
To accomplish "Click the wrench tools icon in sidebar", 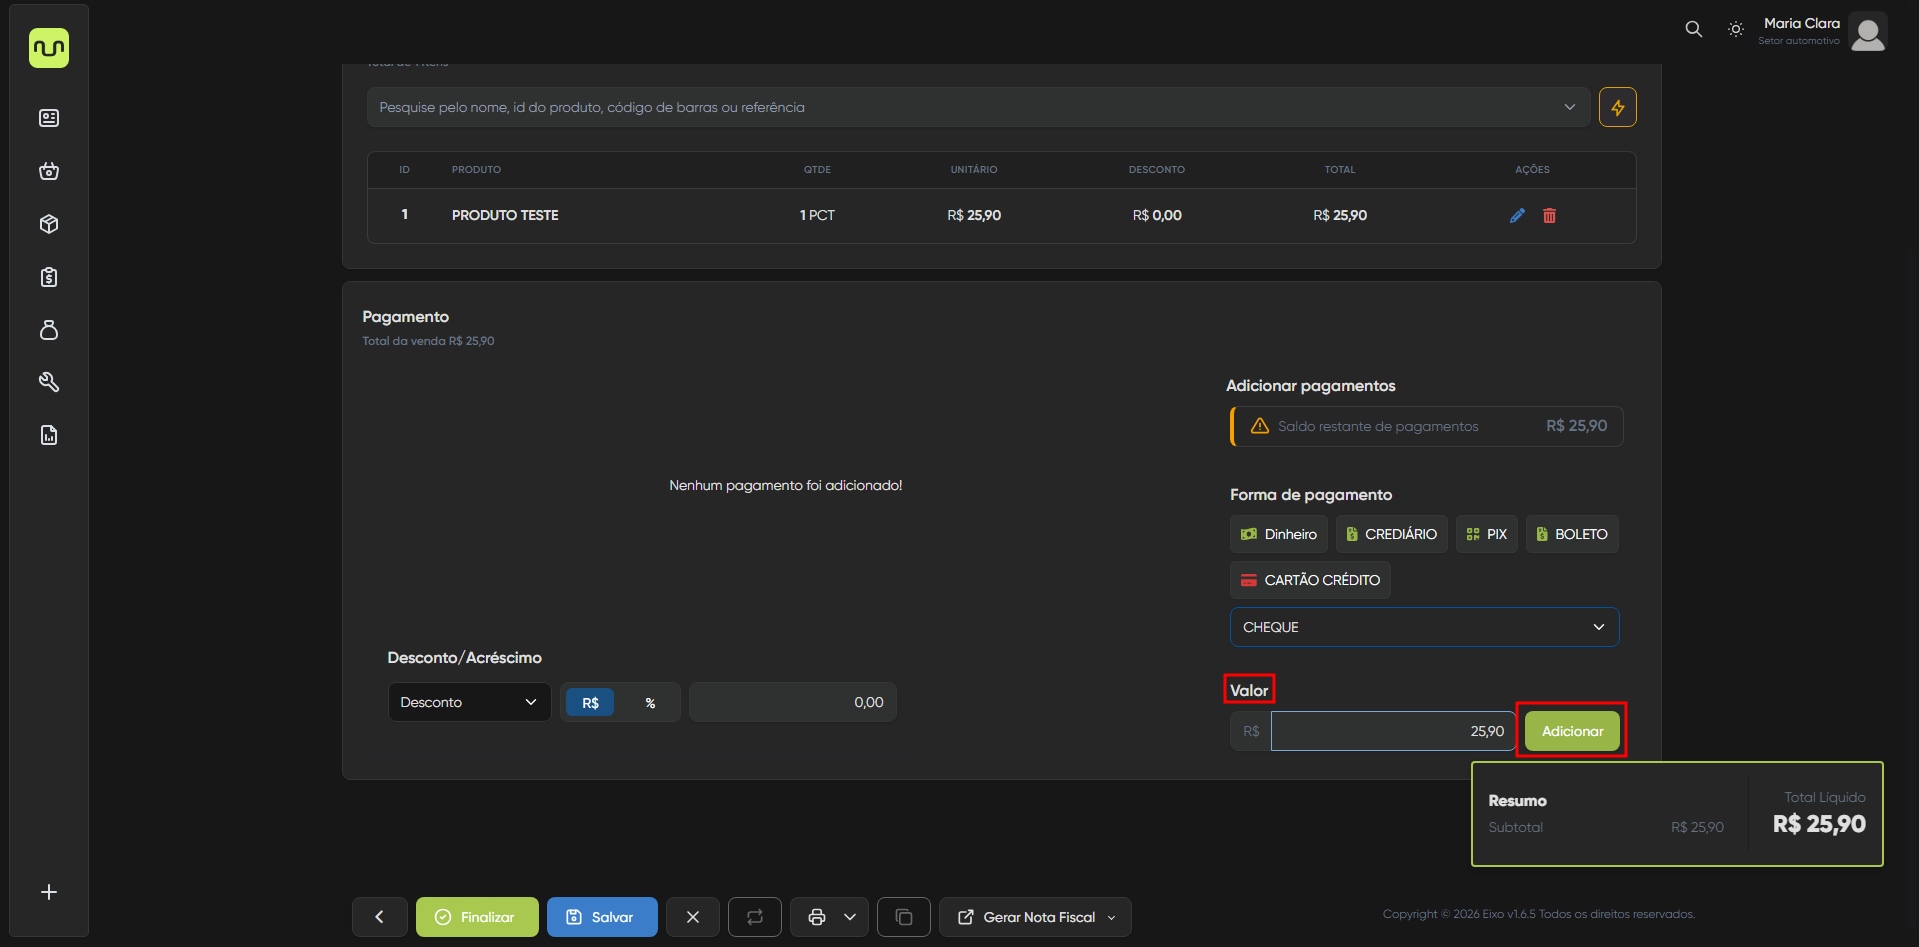I will pos(49,382).
